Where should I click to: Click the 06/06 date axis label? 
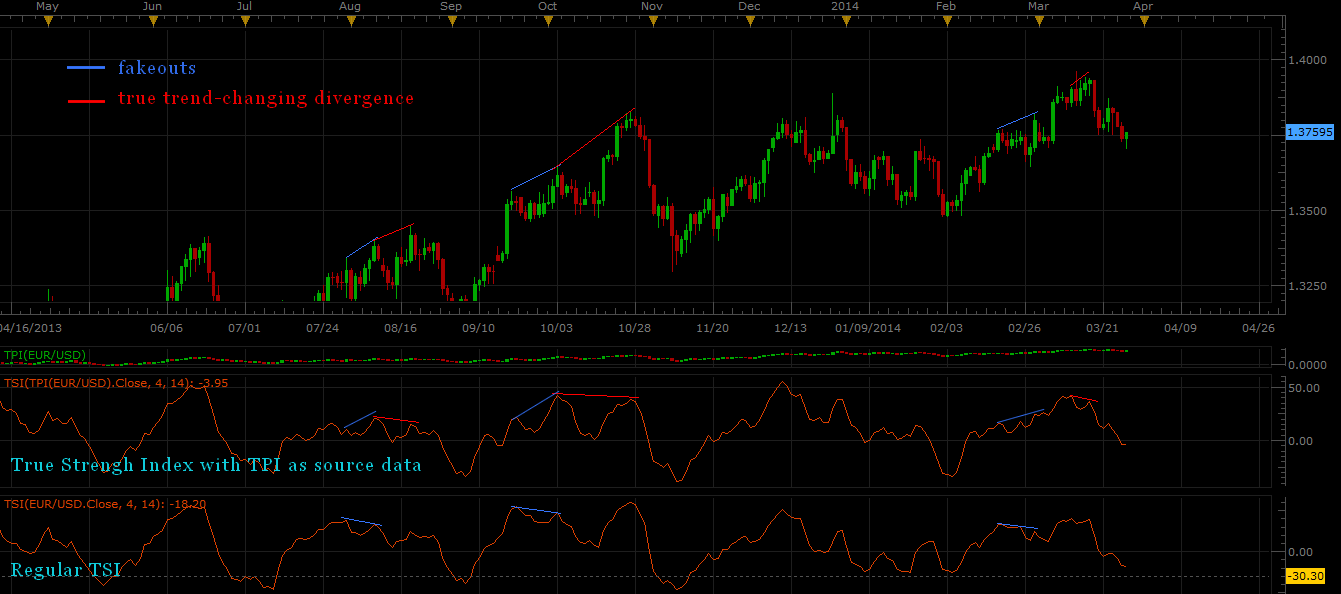pyautogui.click(x=166, y=327)
